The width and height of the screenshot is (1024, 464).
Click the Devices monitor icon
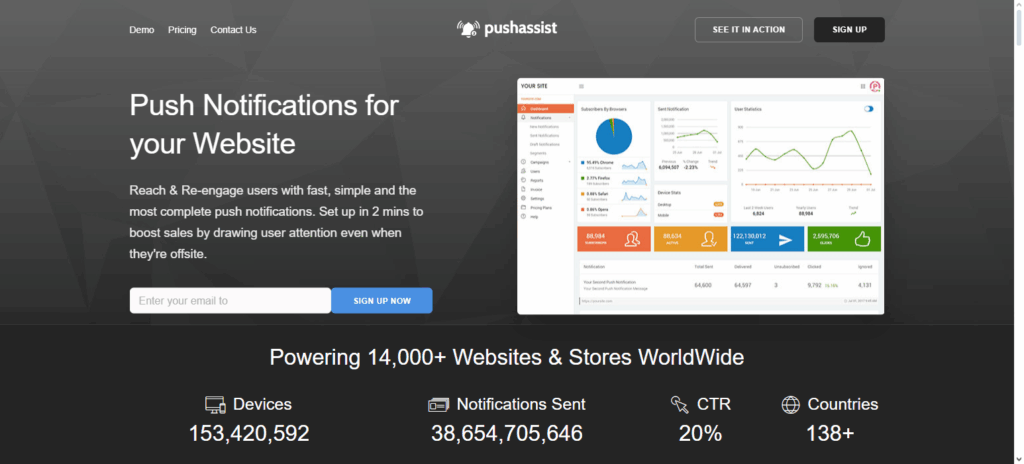point(216,405)
